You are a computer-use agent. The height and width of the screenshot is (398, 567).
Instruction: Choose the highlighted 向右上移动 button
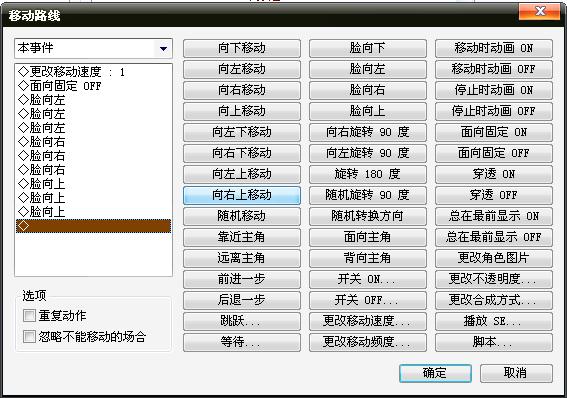(x=242, y=195)
